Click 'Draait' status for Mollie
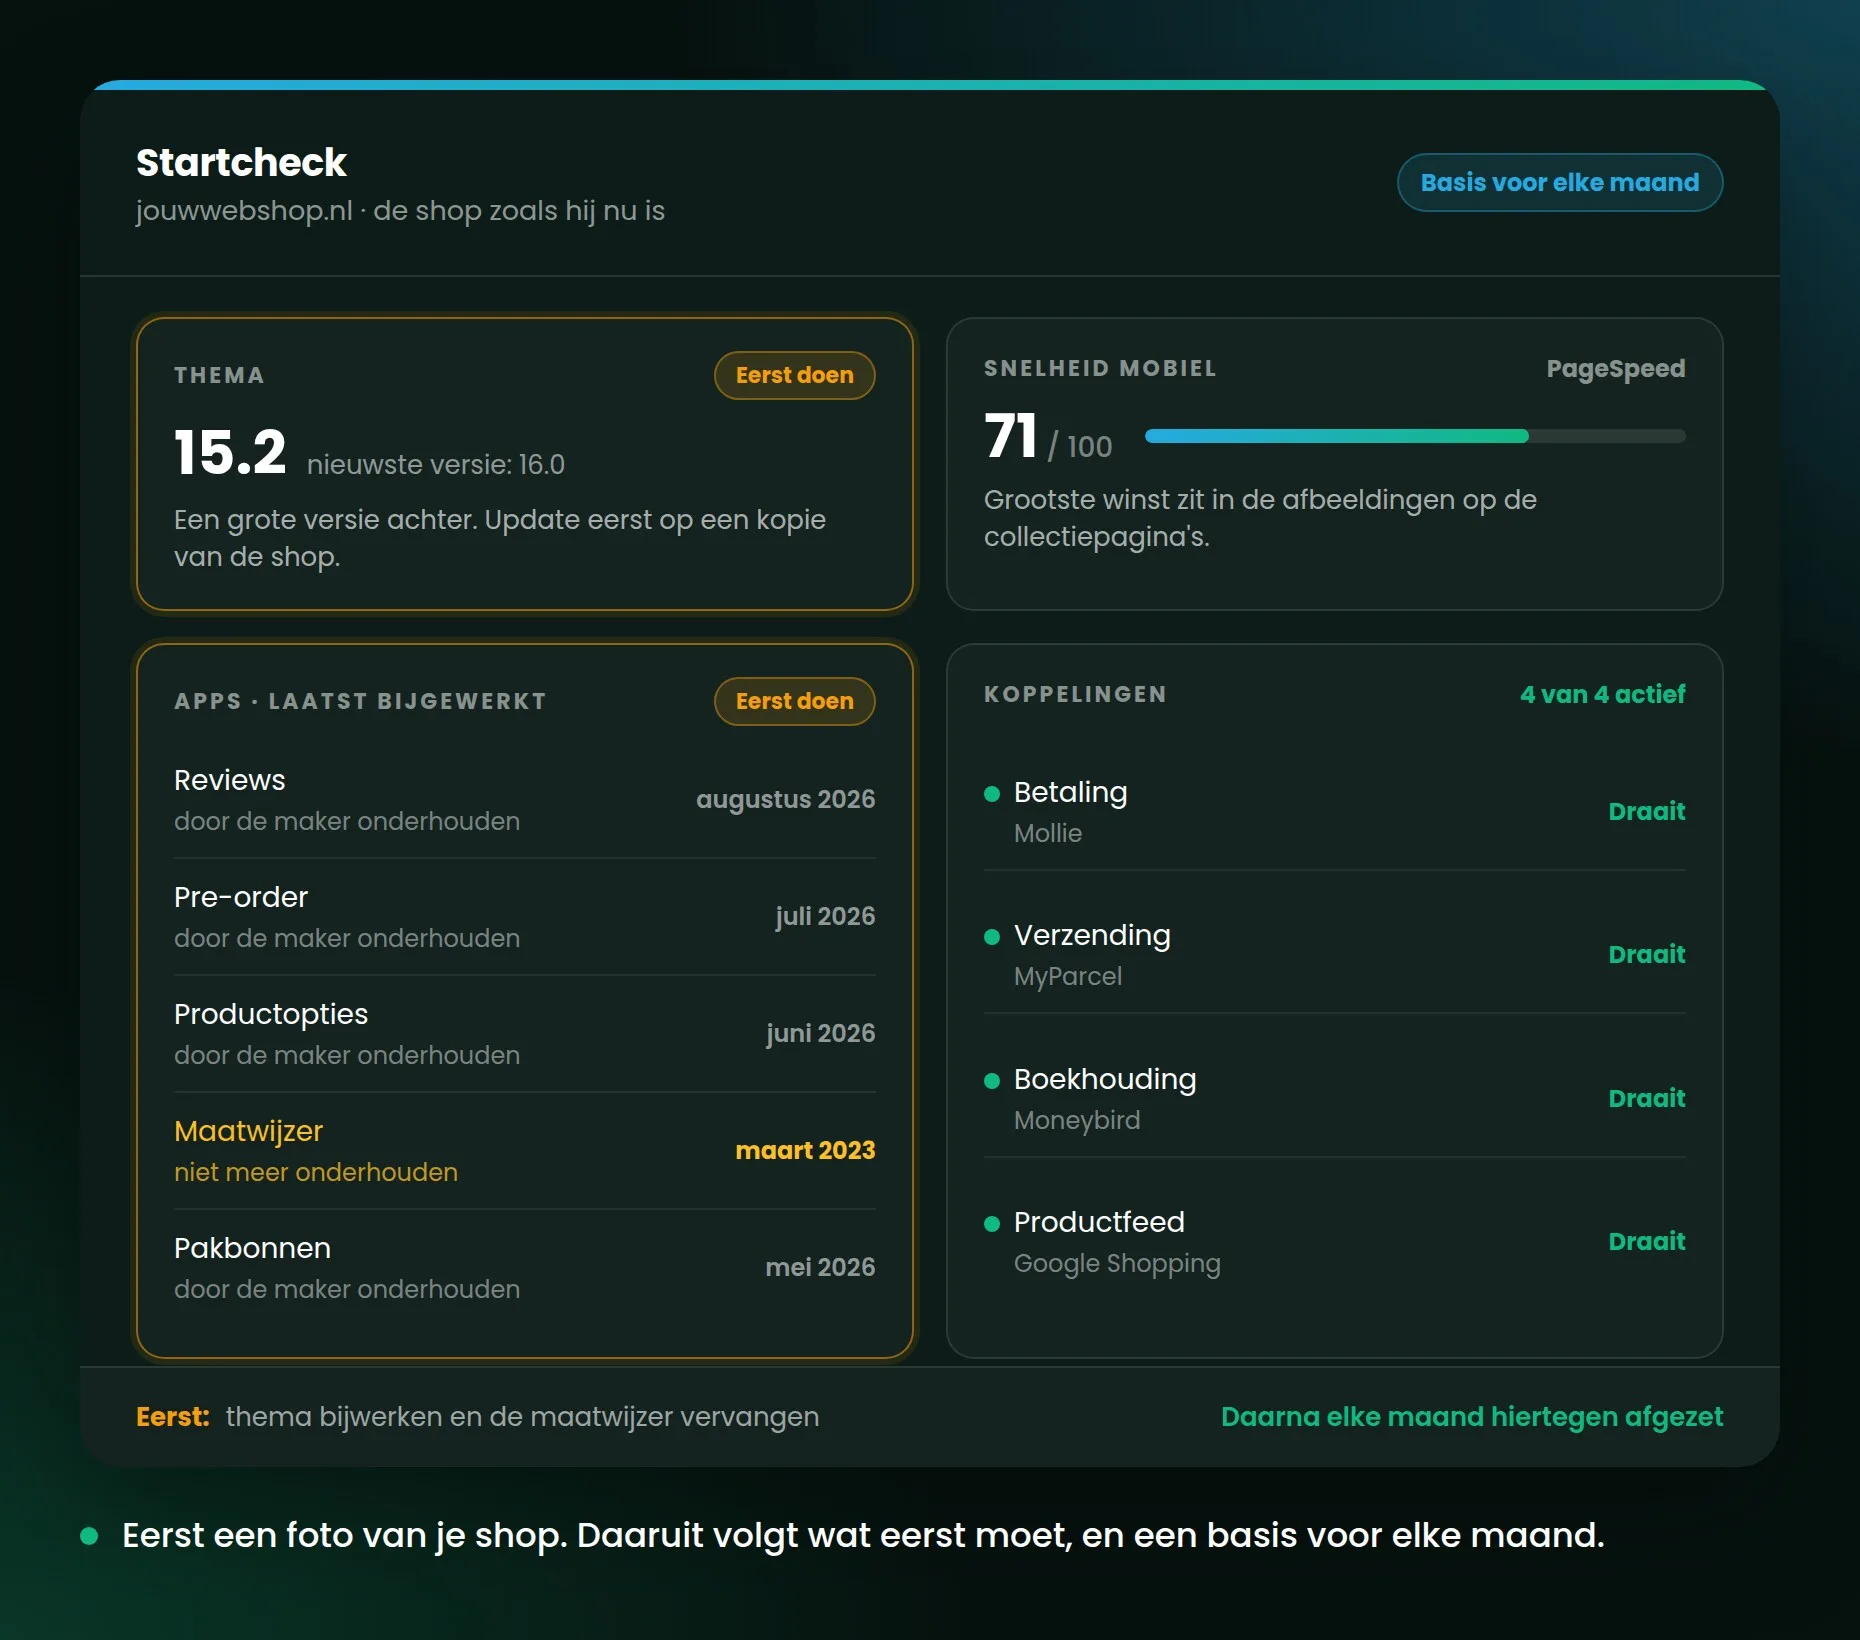The image size is (1860, 1640). [x=1646, y=812]
